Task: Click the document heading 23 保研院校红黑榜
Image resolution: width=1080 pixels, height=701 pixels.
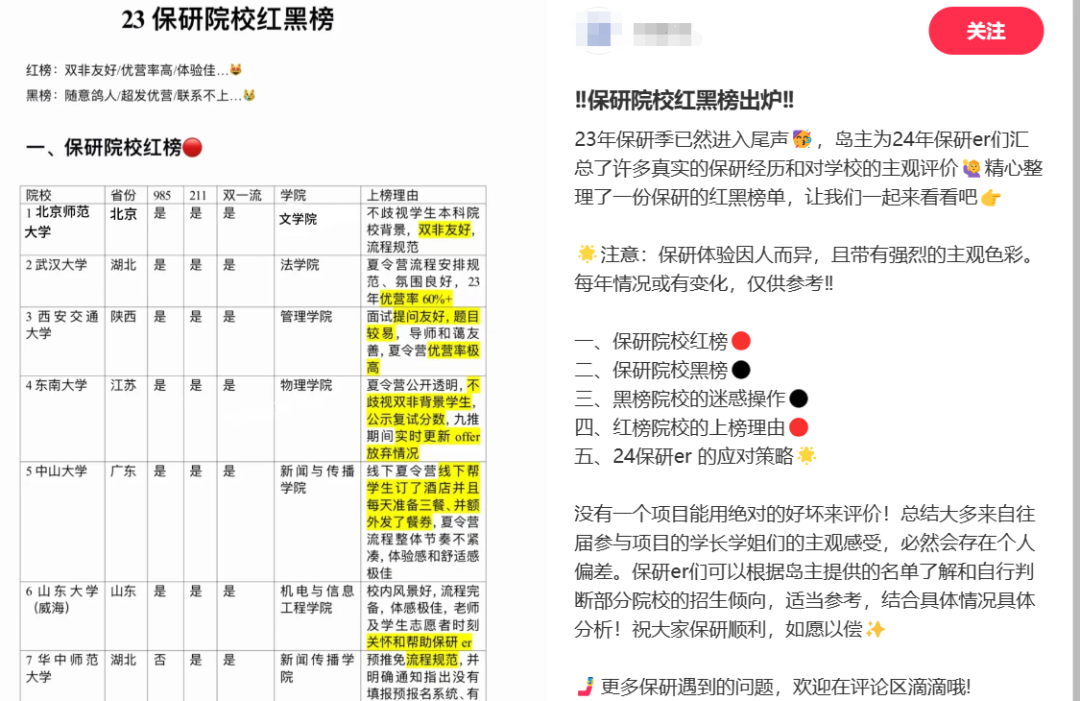Action: [x=228, y=19]
